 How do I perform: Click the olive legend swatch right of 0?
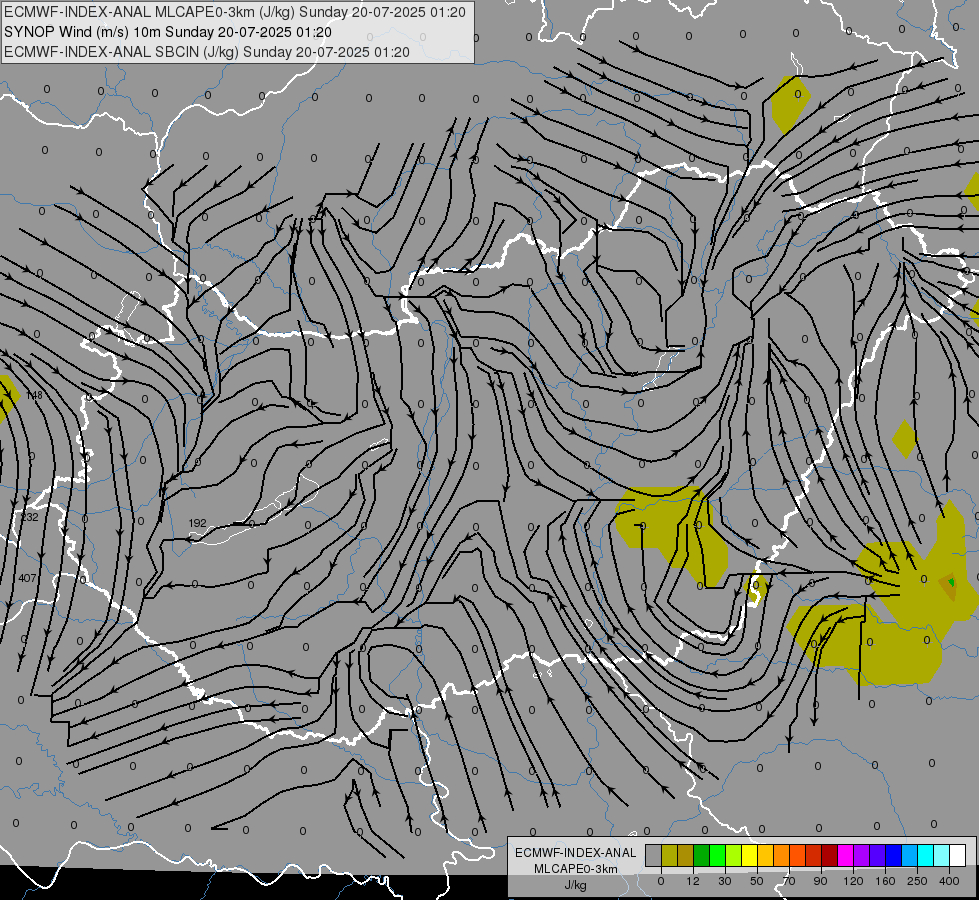670,855
